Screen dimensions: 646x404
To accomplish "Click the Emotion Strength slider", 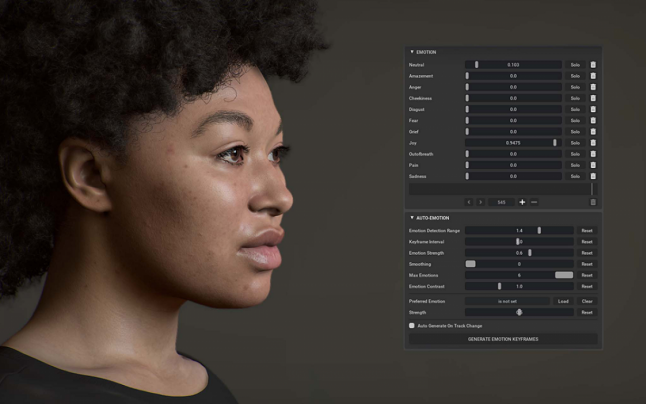I will [519, 252].
